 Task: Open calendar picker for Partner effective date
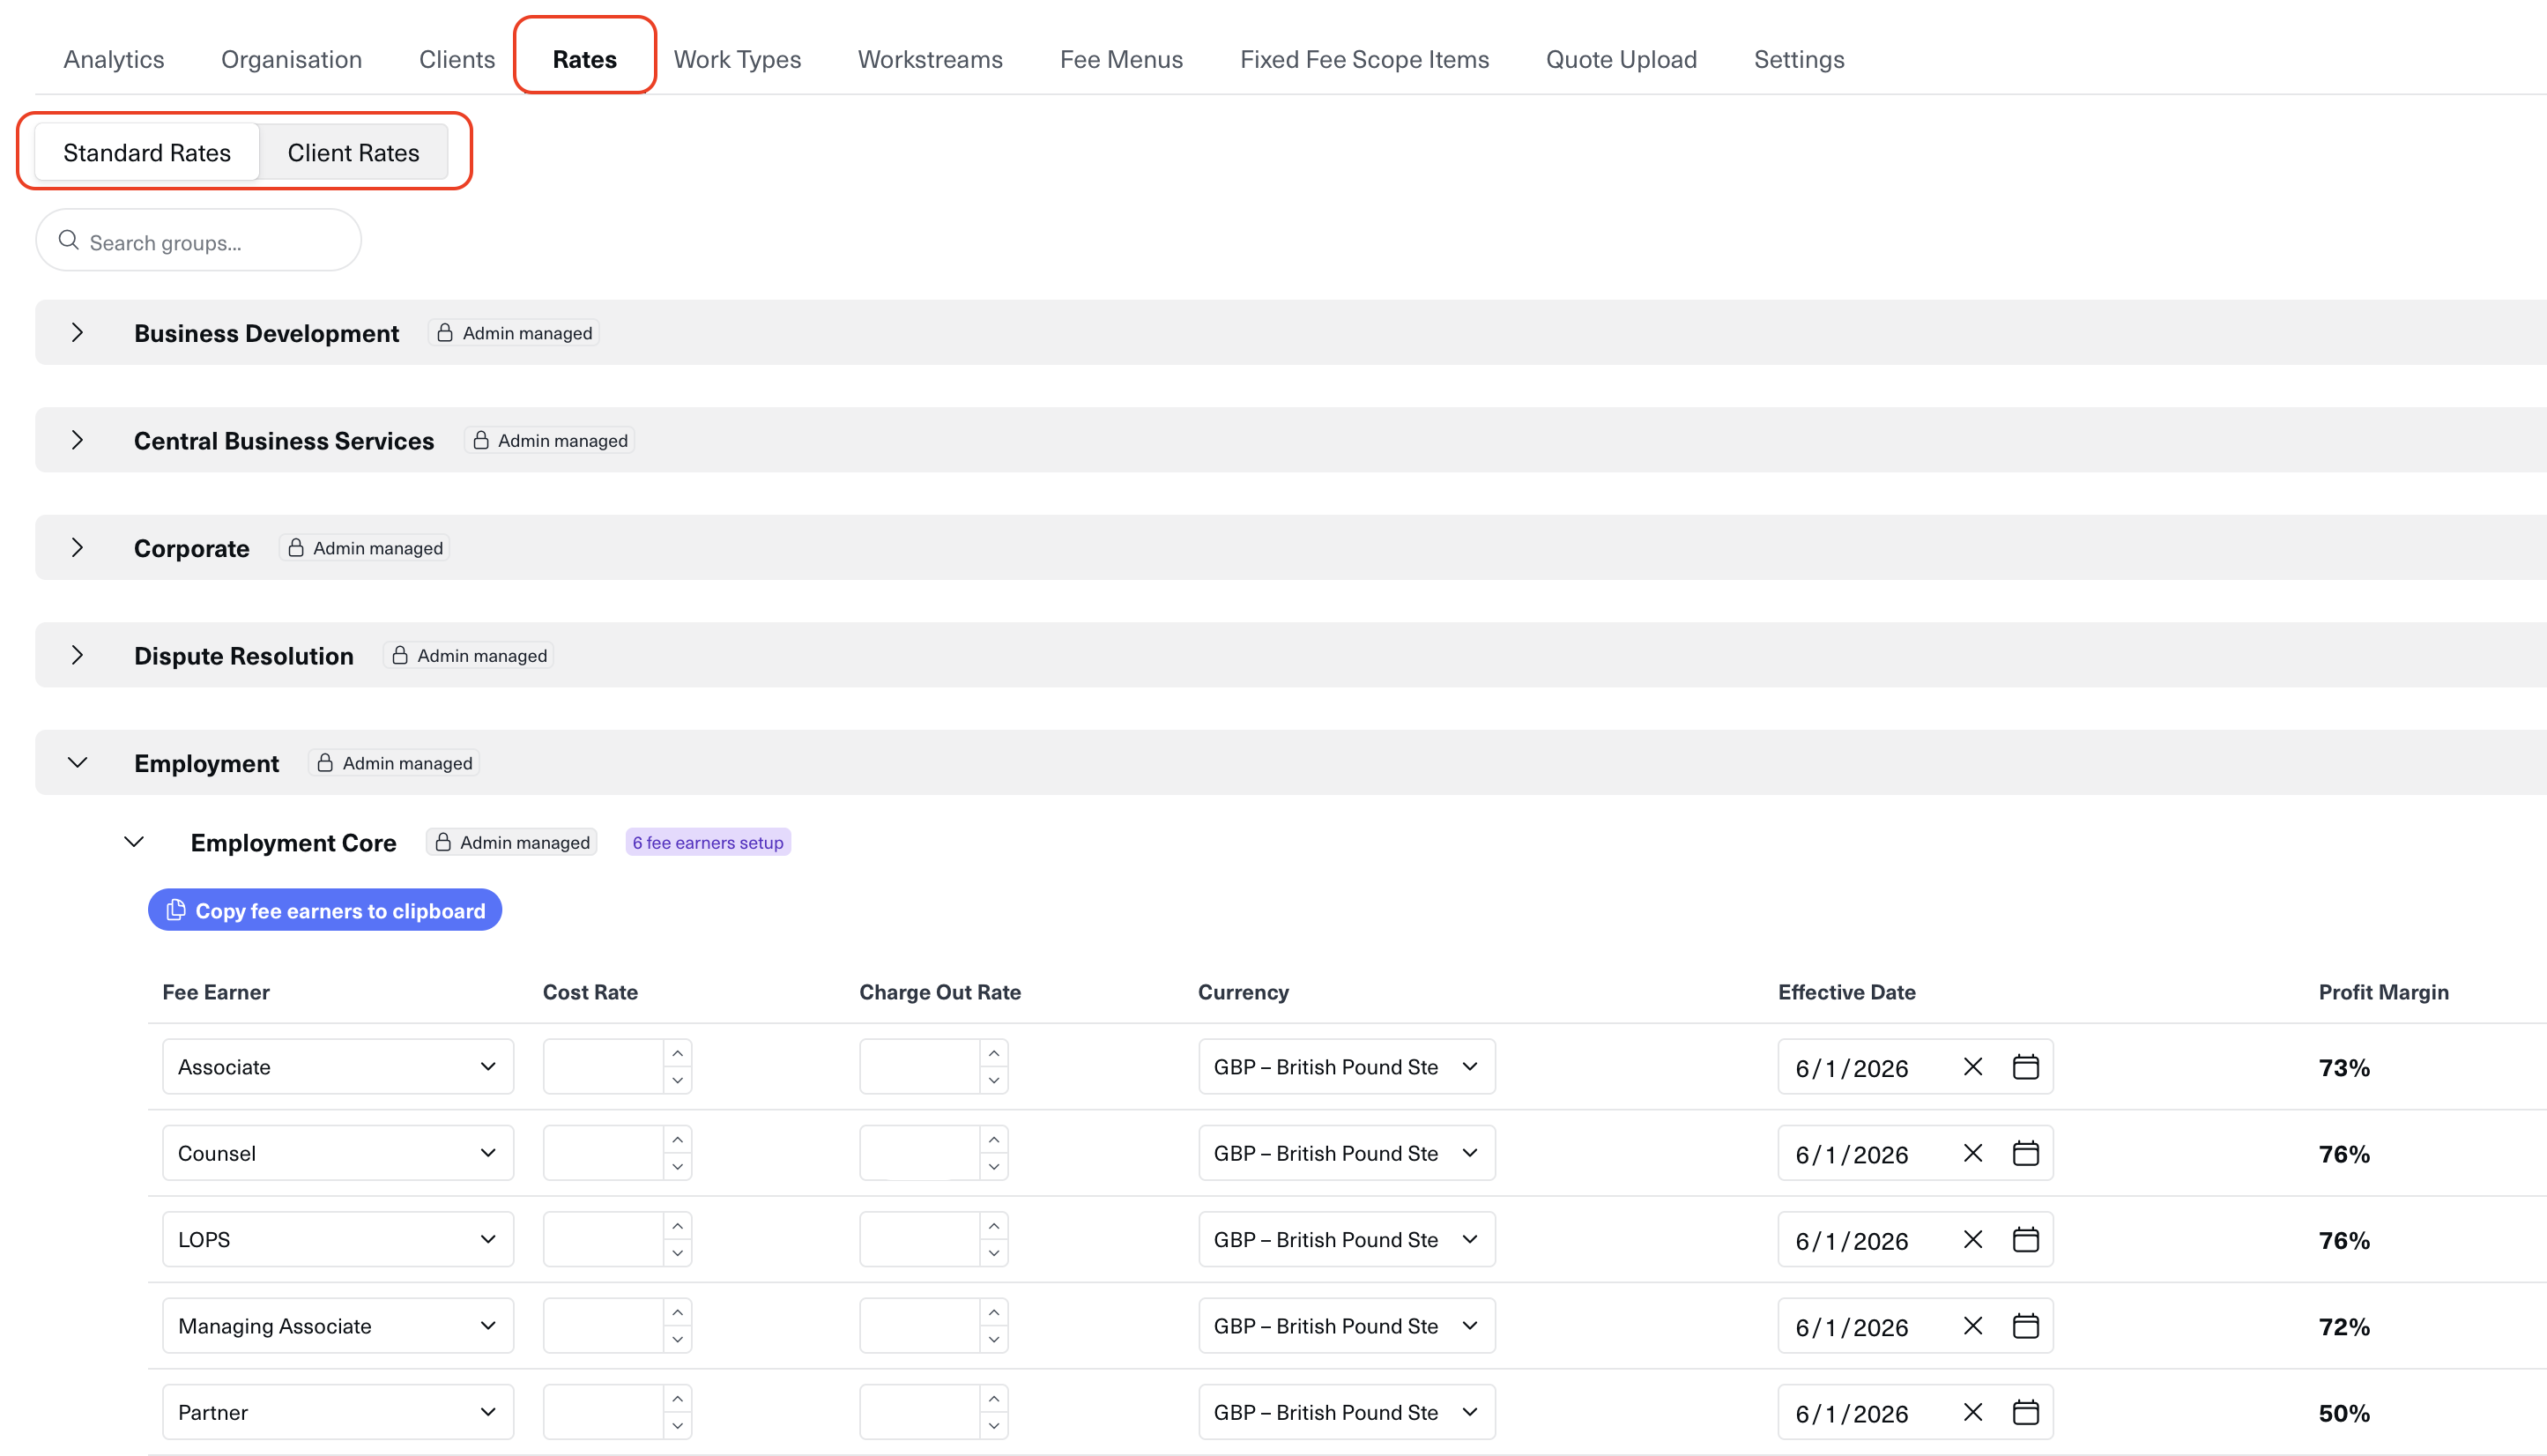click(2025, 1412)
